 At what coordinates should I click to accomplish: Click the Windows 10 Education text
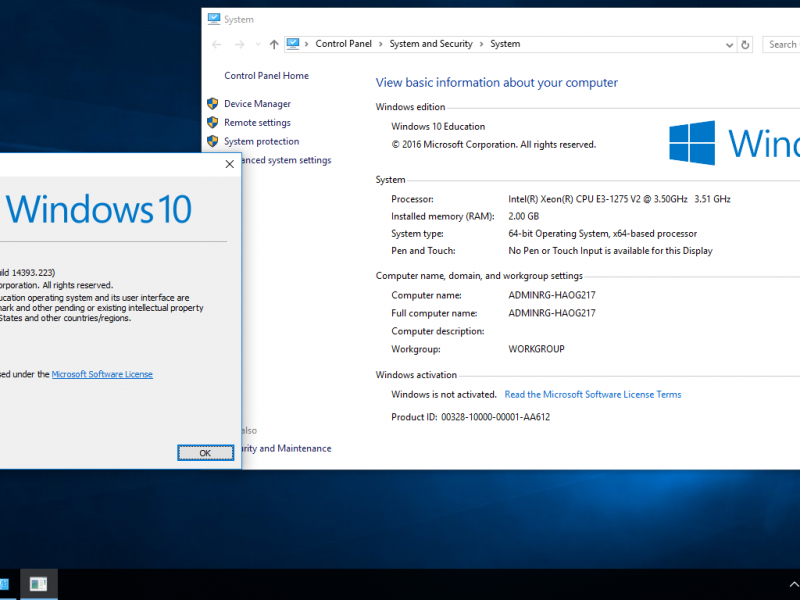pyautogui.click(x=438, y=127)
